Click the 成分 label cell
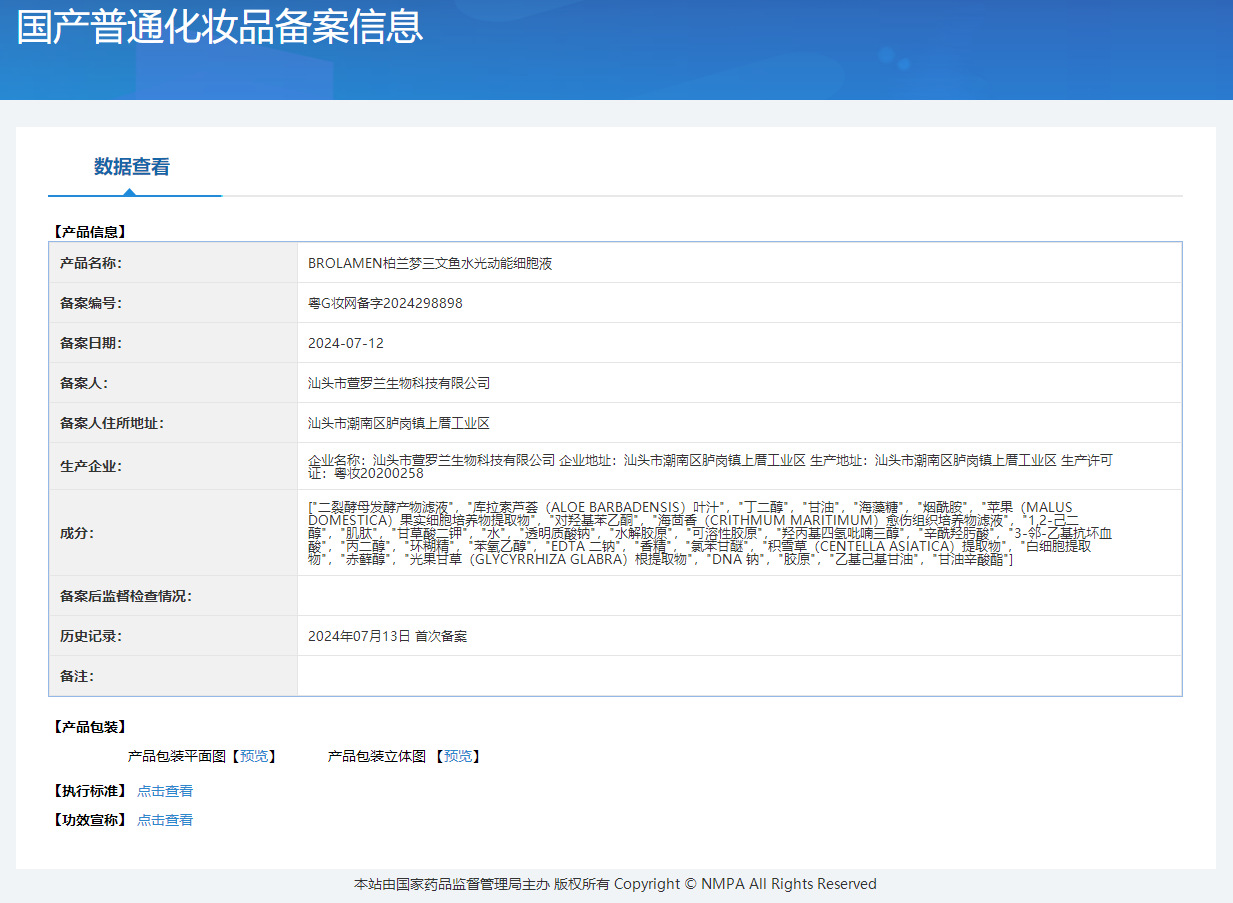The image size is (1233, 903). (x=173, y=533)
